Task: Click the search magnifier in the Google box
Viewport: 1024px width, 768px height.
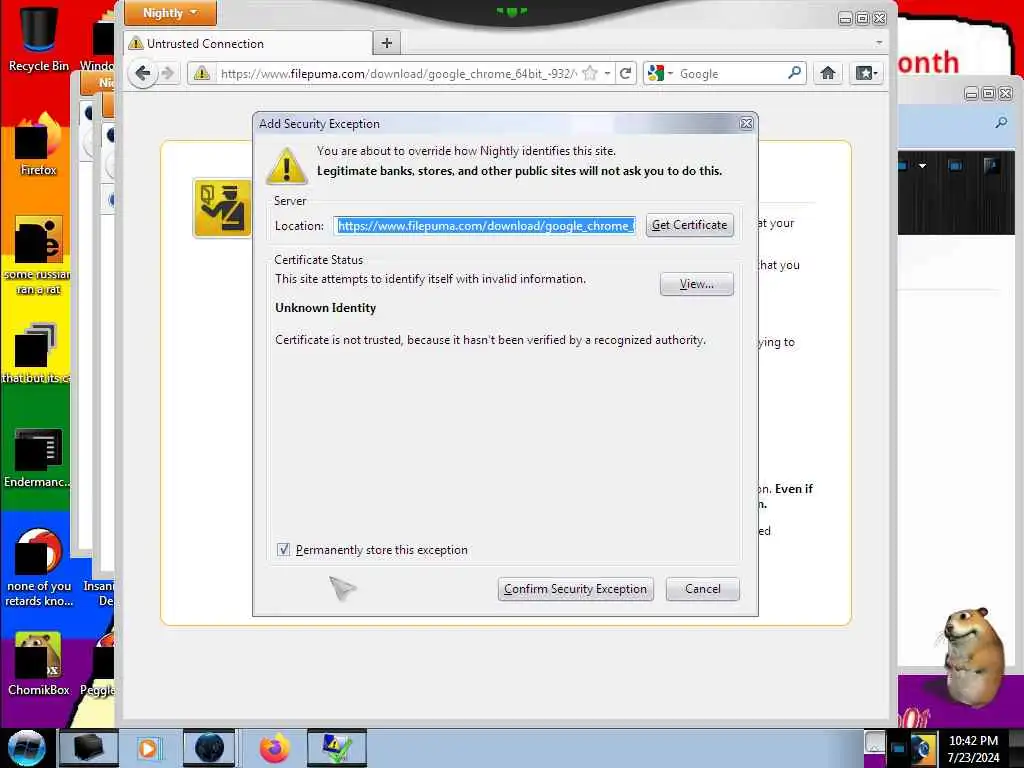Action: click(x=794, y=73)
